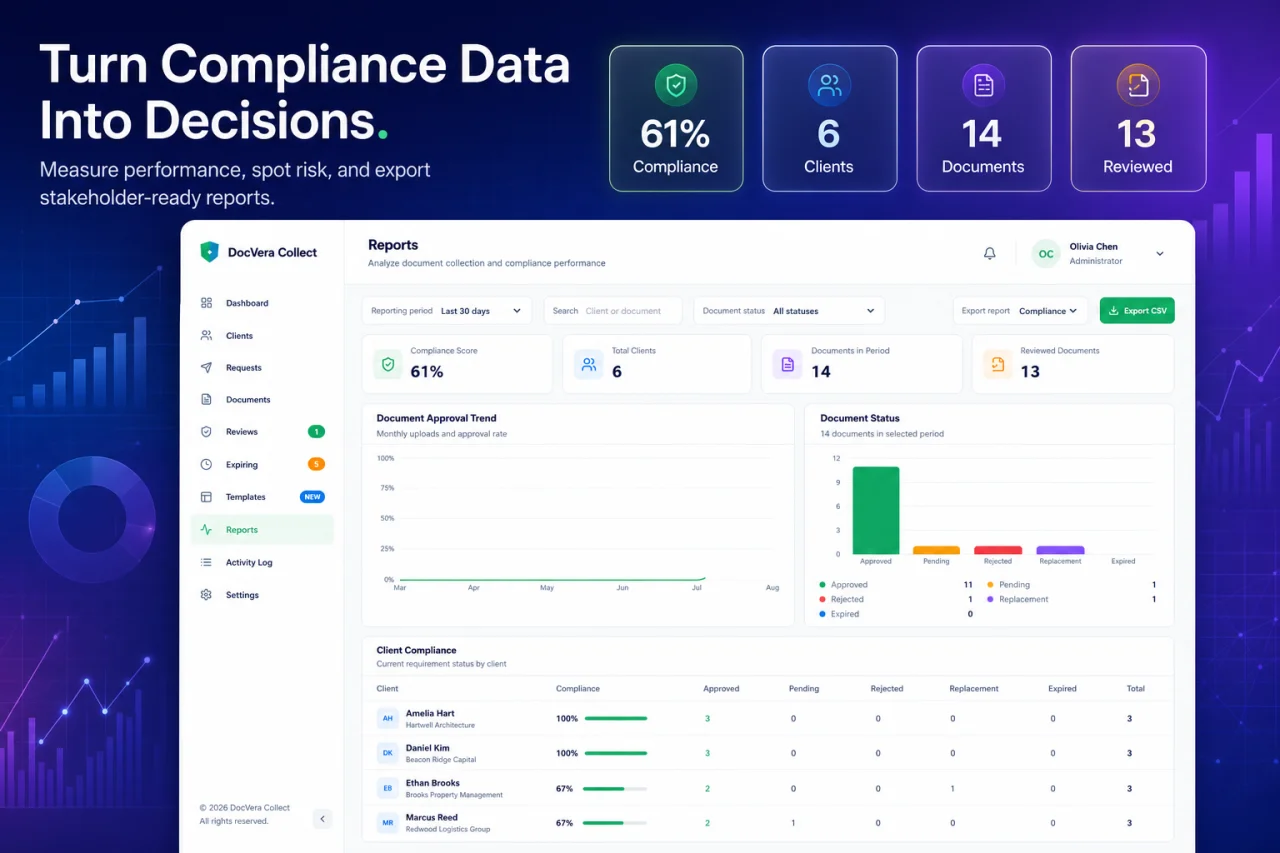Image resolution: width=1280 pixels, height=853 pixels.
Task: Click the purple Replacement bar in chart
Action: [1060, 550]
